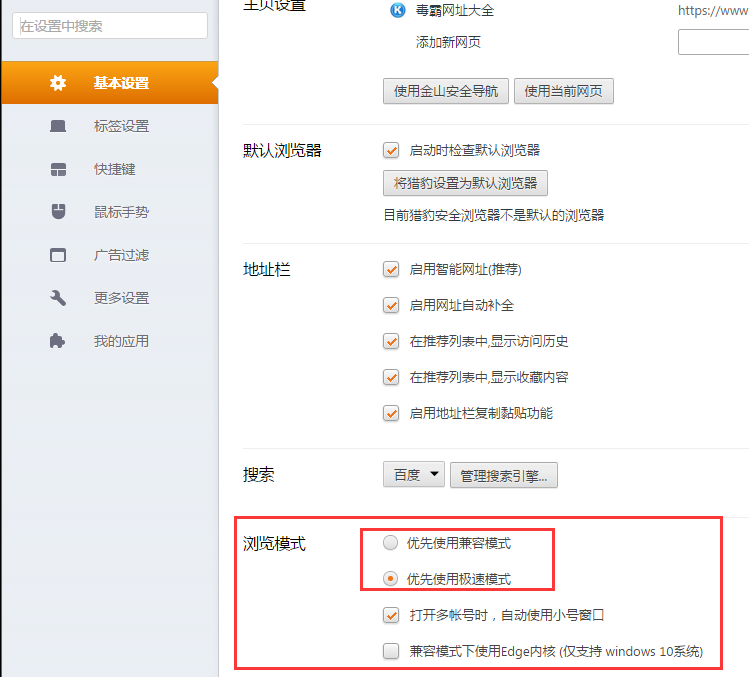Switch to 广告过滤 settings section
Image resolution: width=749 pixels, height=677 pixels.
click(x=121, y=255)
